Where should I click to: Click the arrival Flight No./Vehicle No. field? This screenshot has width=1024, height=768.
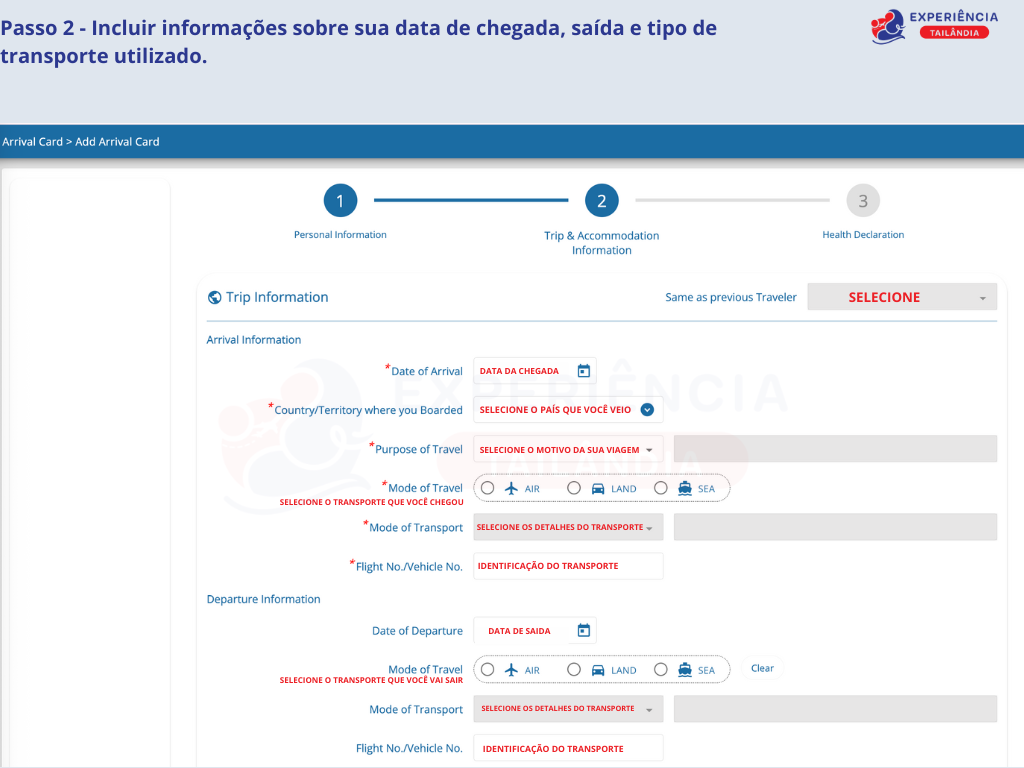click(x=567, y=566)
